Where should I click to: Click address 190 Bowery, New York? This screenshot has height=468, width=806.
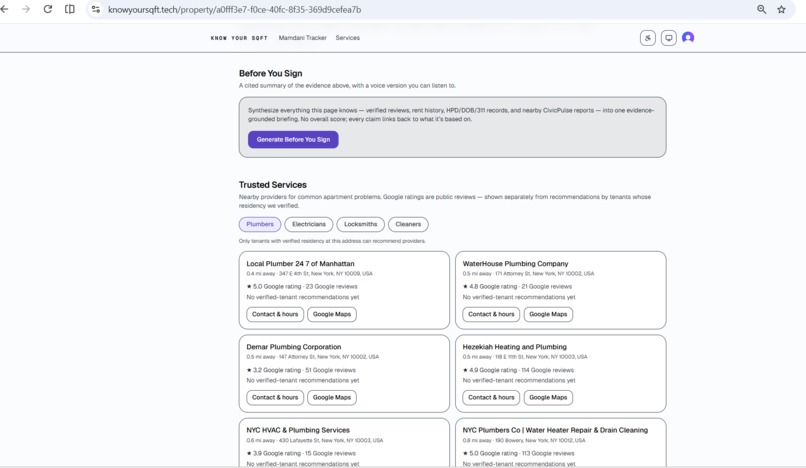pyautogui.click(x=540, y=440)
